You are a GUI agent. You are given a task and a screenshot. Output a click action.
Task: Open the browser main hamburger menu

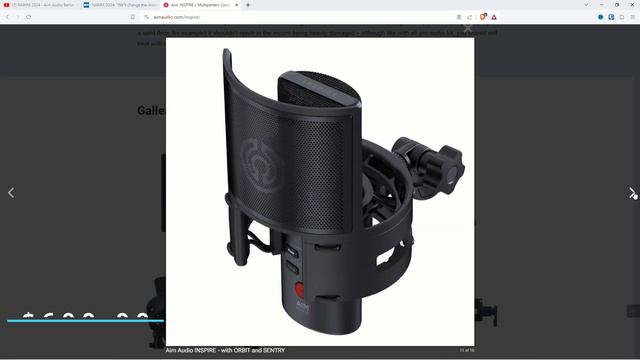click(x=633, y=17)
